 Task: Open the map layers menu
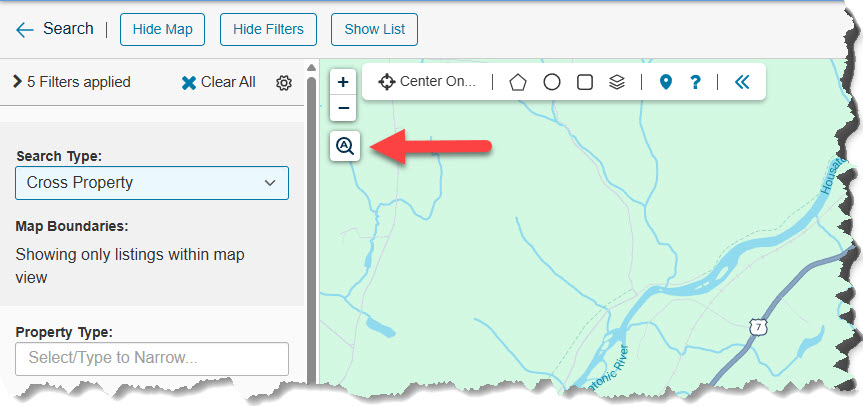617,83
